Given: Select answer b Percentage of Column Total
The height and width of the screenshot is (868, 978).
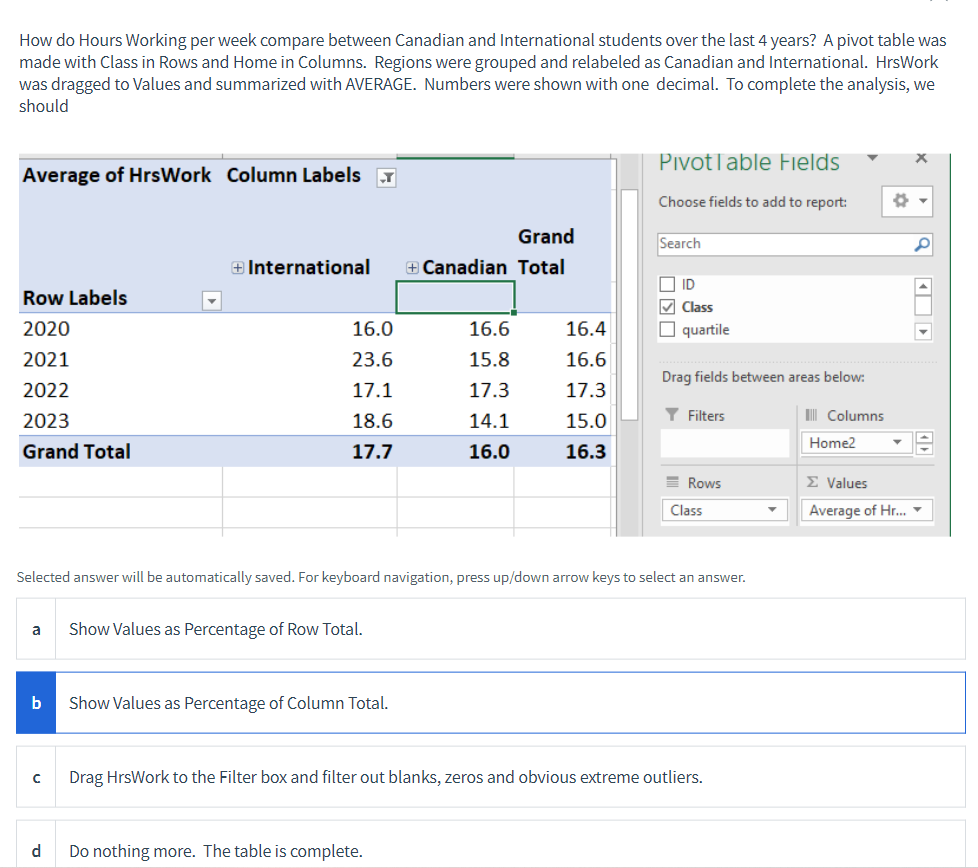Looking at the screenshot, I should click(491, 703).
